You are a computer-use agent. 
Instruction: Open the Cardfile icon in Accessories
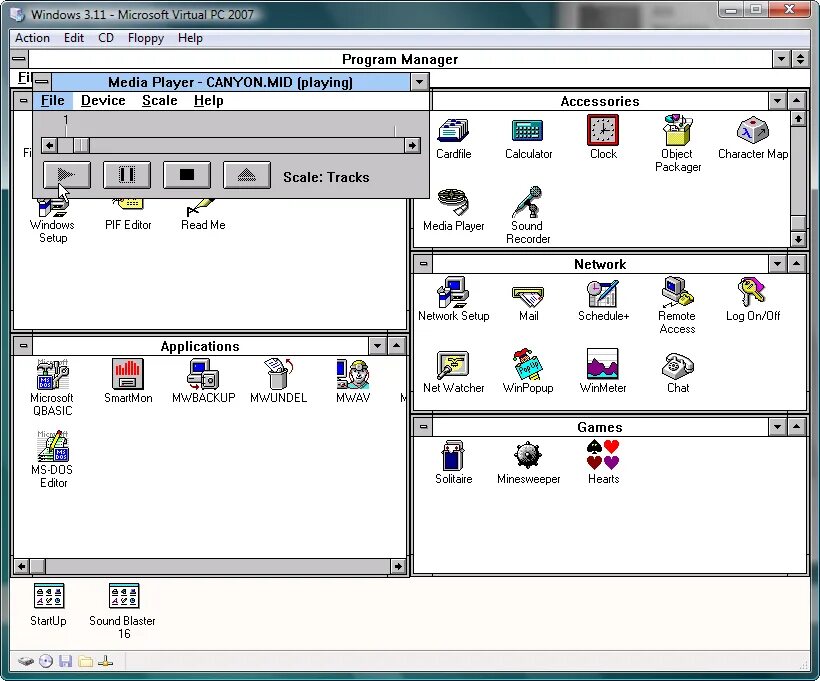coord(453,131)
